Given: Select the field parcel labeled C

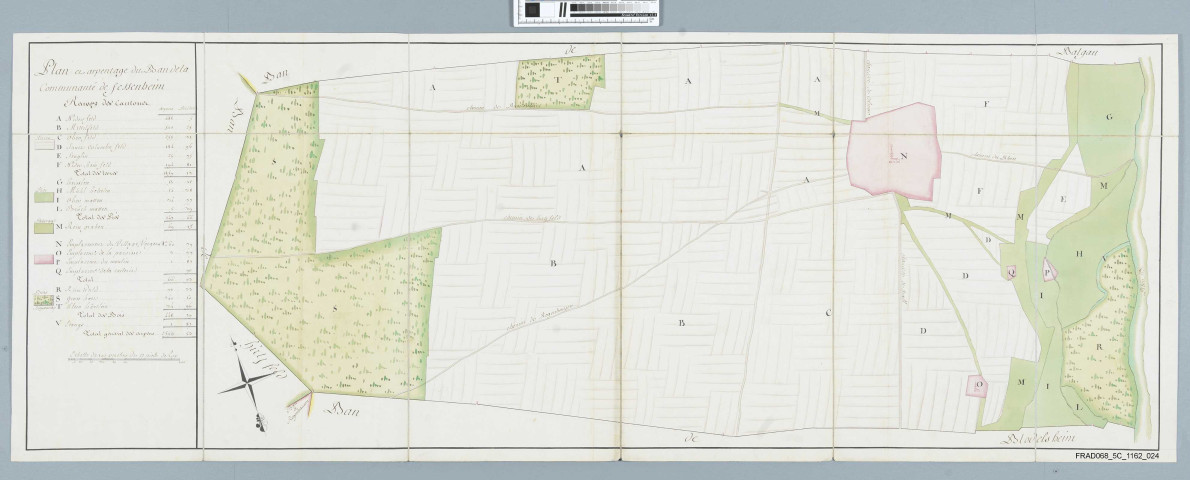Looking at the screenshot, I should 828,313.
